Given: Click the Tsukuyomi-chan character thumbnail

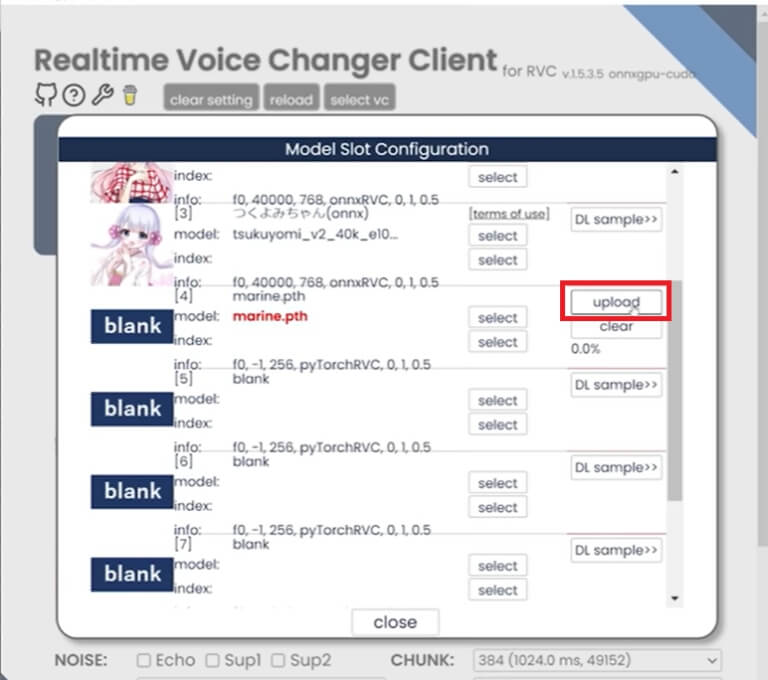Looking at the screenshot, I should [132, 245].
